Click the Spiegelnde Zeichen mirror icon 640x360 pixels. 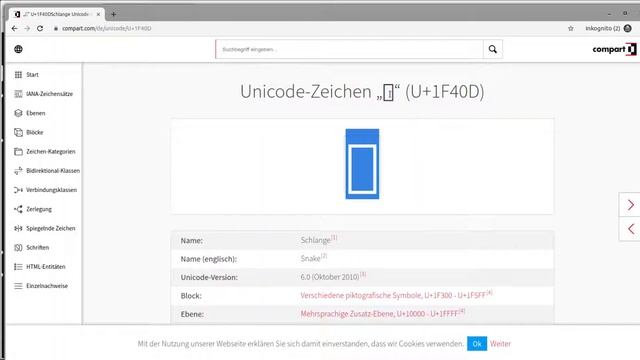pos(18,228)
